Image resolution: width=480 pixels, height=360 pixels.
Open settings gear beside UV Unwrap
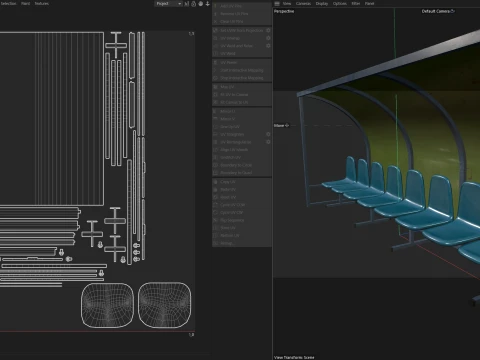(x=268, y=38)
